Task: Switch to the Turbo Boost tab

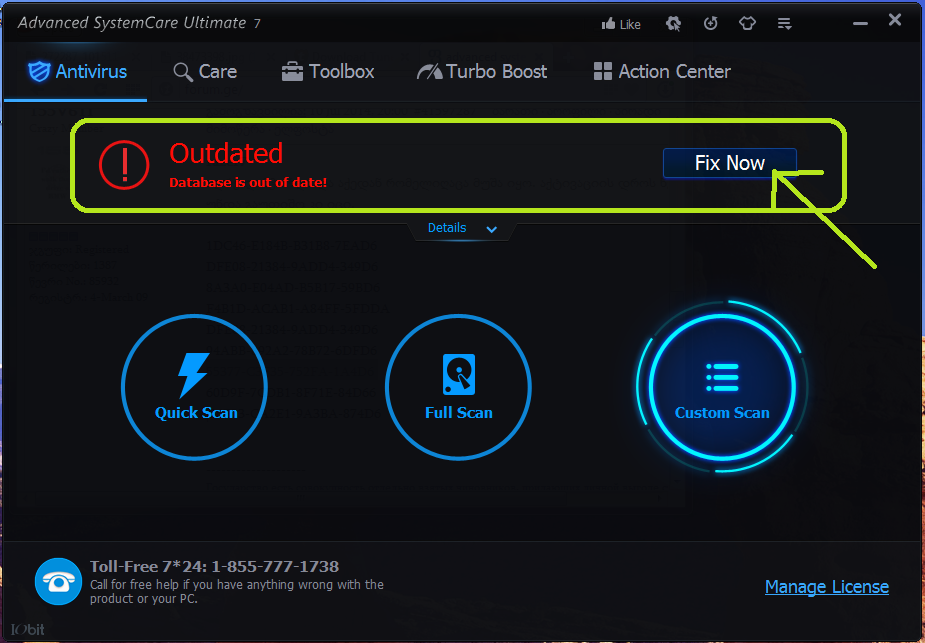Action: pos(482,72)
